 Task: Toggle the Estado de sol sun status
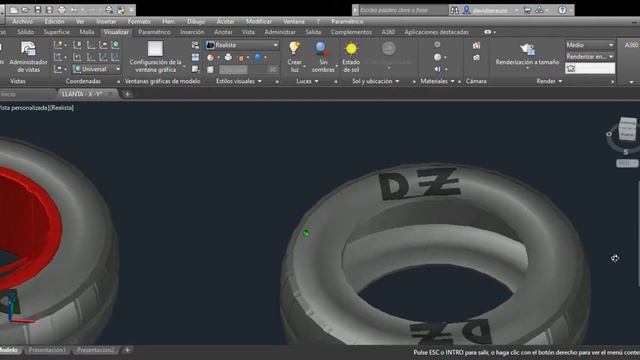(351, 57)
